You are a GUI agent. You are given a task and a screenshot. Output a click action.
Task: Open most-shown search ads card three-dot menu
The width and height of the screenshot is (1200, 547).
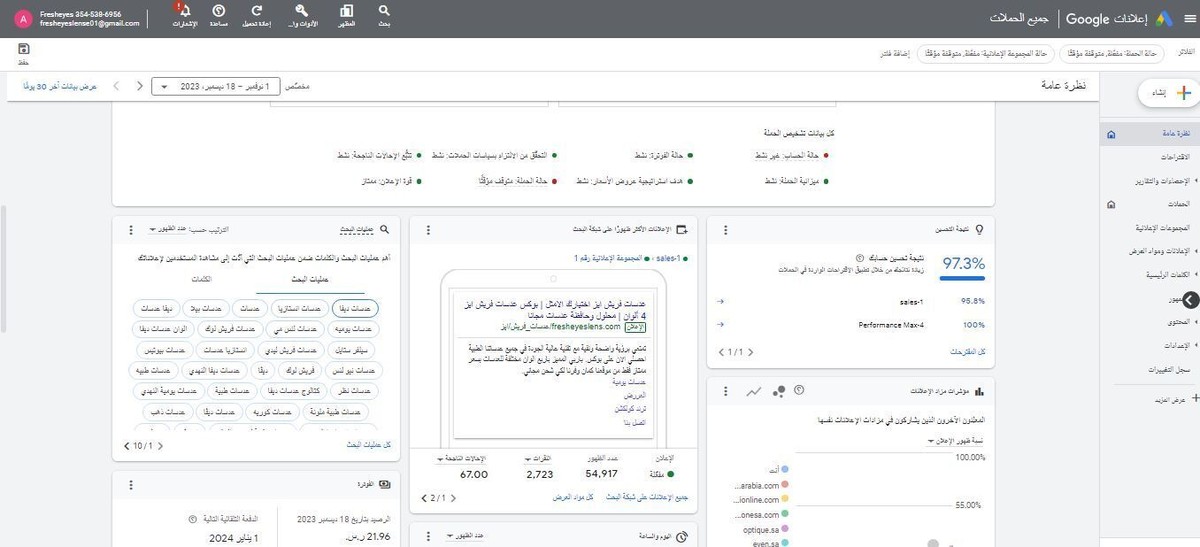coord(428,230)
